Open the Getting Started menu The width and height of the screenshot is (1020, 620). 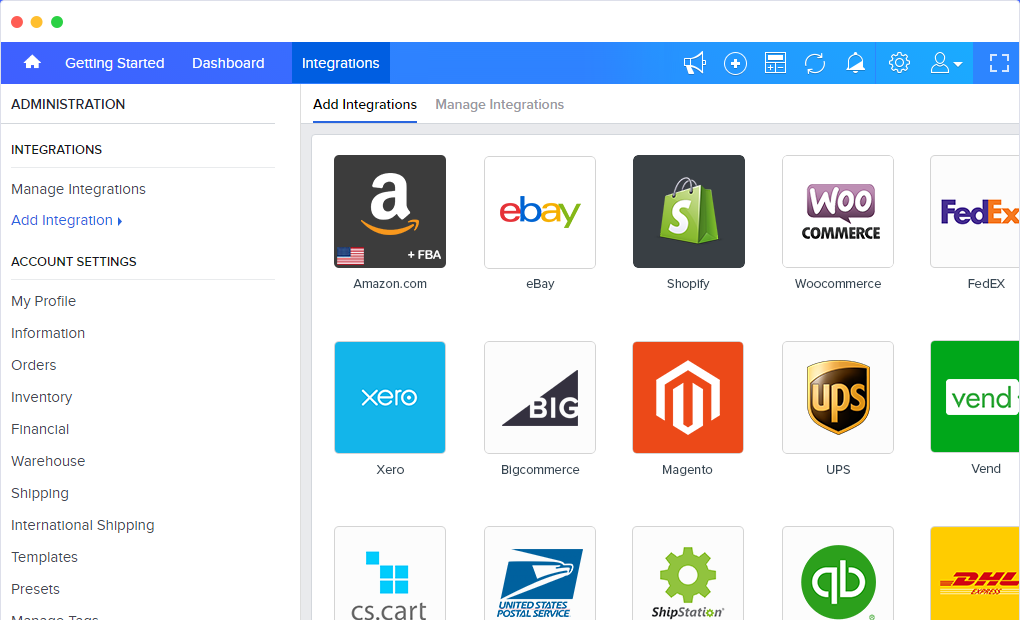tap(114, 63)
